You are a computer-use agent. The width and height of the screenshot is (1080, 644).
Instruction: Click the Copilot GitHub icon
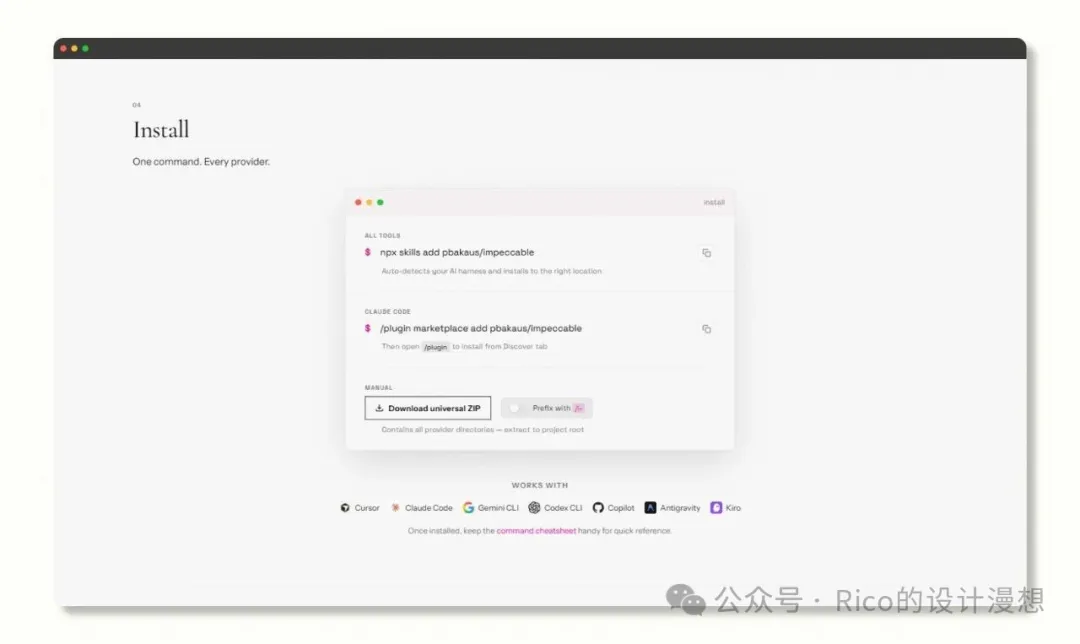(x=598, y=508)
